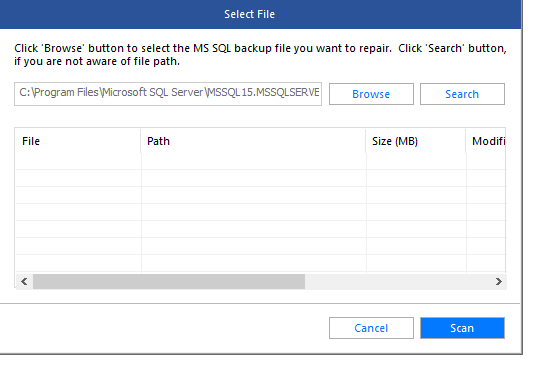Select the bottom empty row in file list
This screenshot has height=365, width=533.
click(261, 263)
